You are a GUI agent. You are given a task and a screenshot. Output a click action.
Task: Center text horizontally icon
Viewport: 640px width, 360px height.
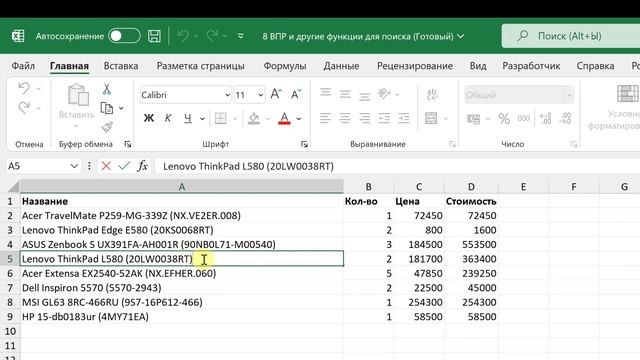click(x=345, y=118)
